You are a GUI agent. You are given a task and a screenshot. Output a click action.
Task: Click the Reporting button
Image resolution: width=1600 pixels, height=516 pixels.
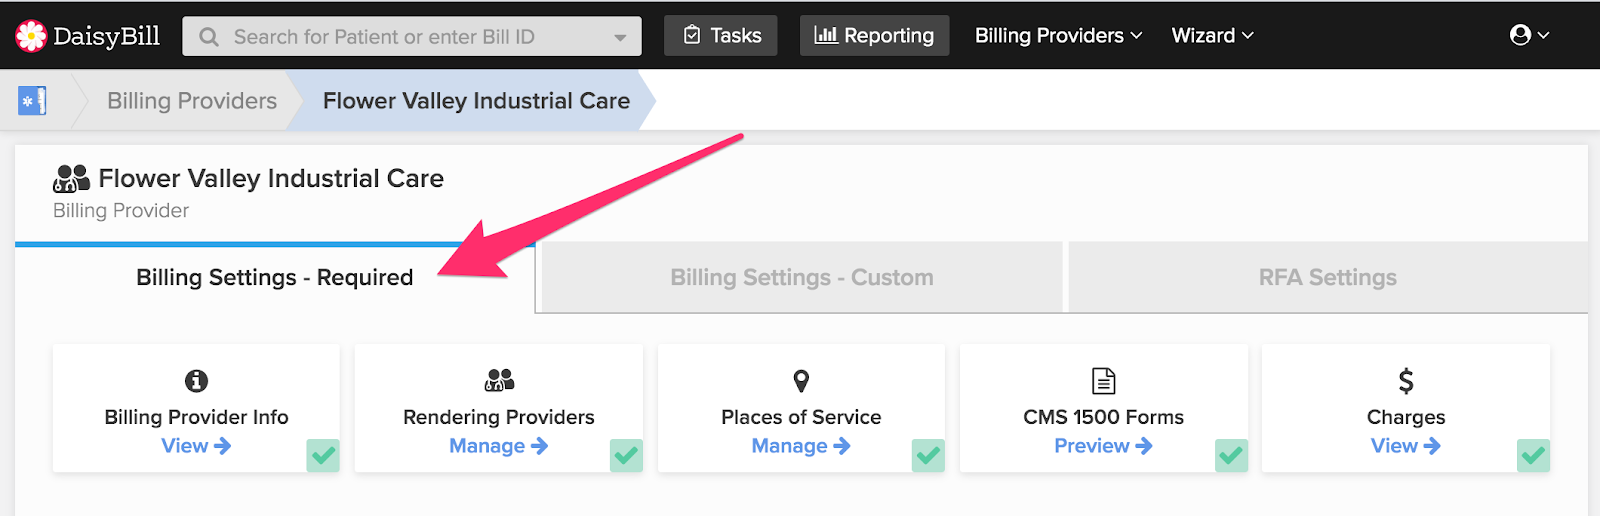click(874, 36)
